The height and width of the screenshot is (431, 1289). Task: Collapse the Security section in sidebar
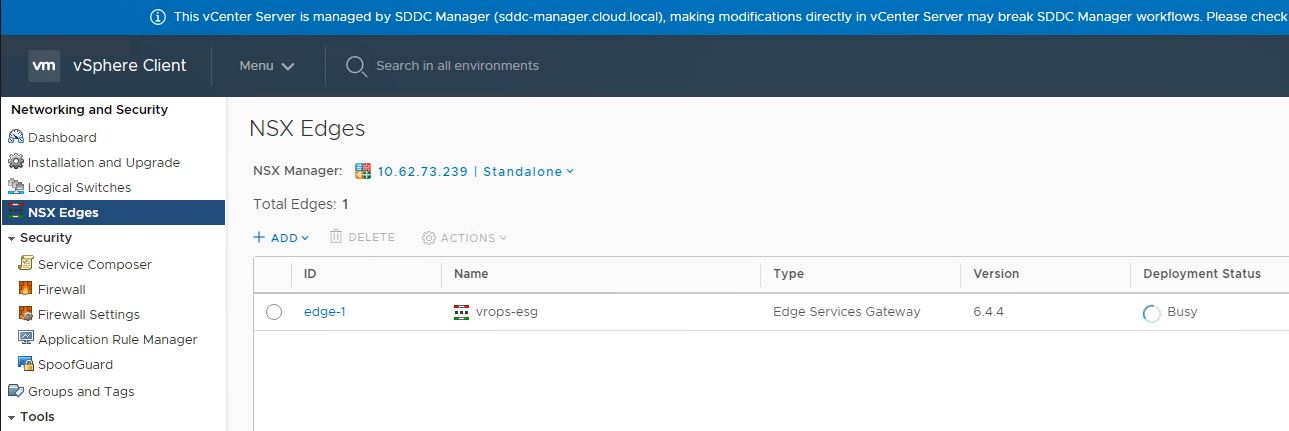[x=11, y=238]
